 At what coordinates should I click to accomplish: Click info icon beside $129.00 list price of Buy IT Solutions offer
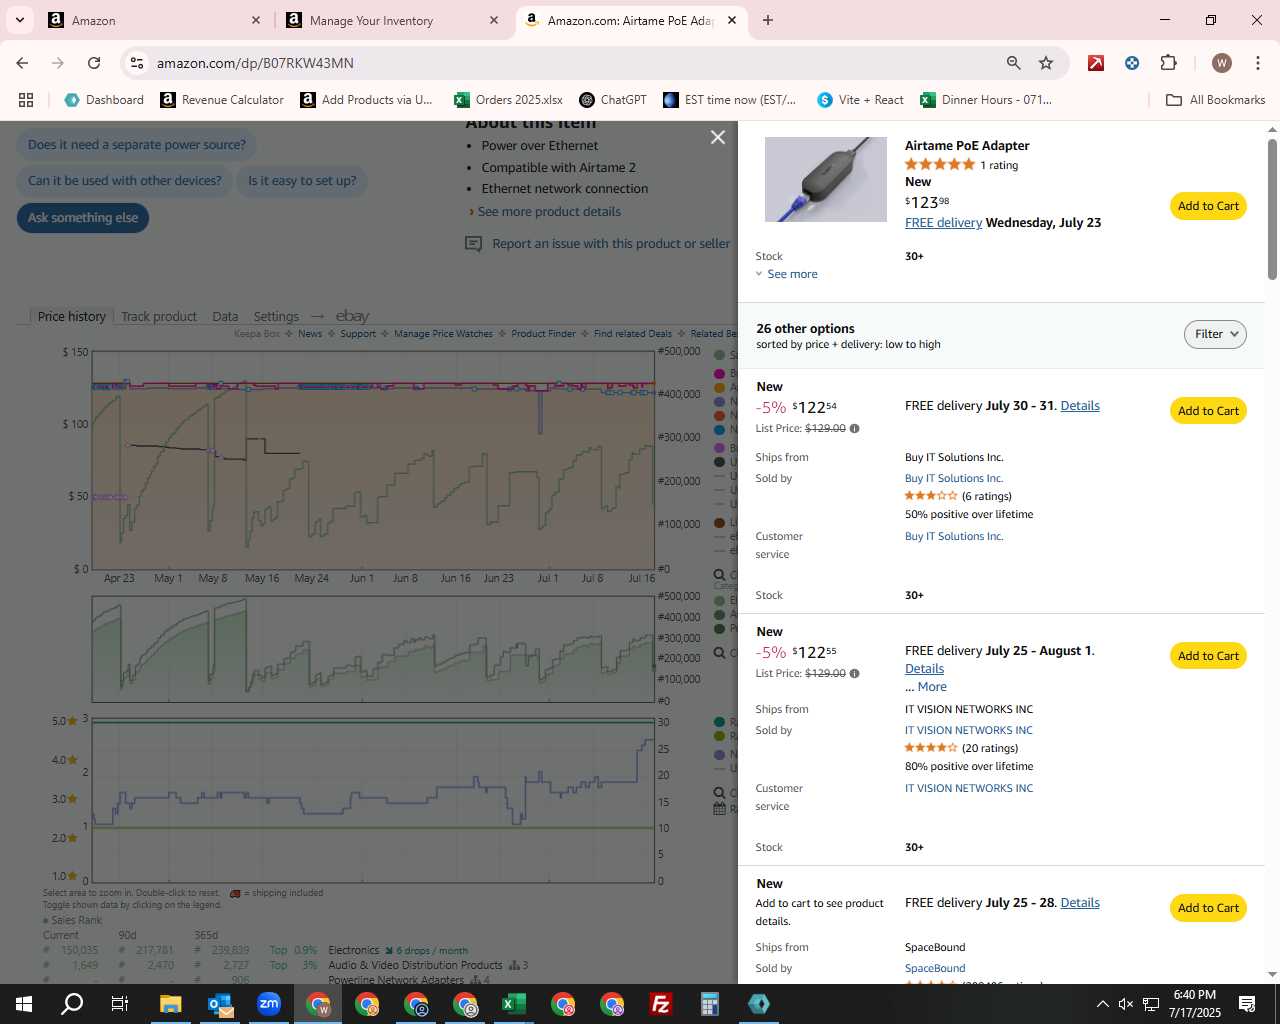pyautogui.click(x=854, y=428)
